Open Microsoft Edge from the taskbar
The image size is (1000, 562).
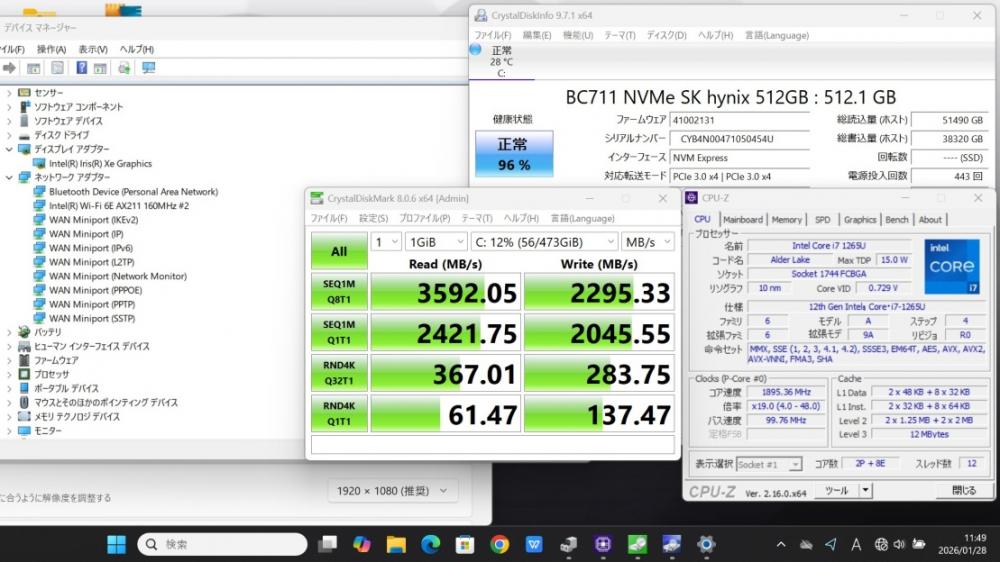point(430,544)
